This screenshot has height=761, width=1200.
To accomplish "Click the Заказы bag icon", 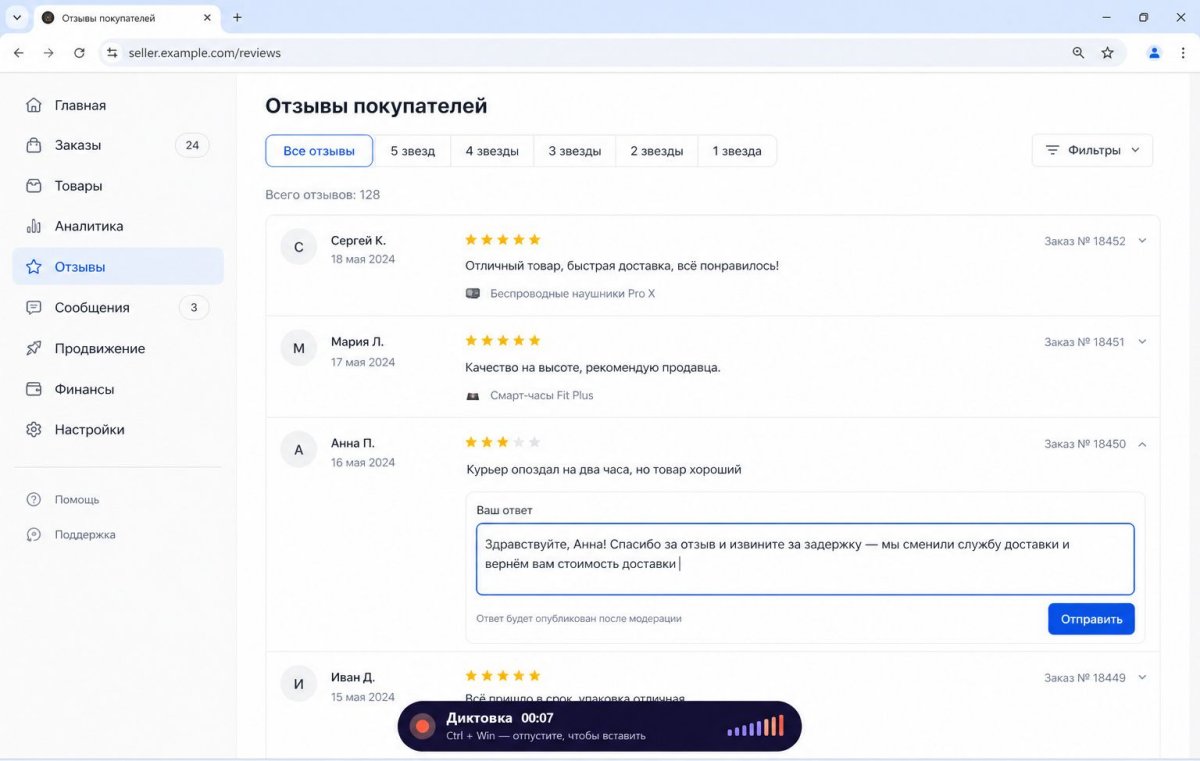I will (34, 145).
